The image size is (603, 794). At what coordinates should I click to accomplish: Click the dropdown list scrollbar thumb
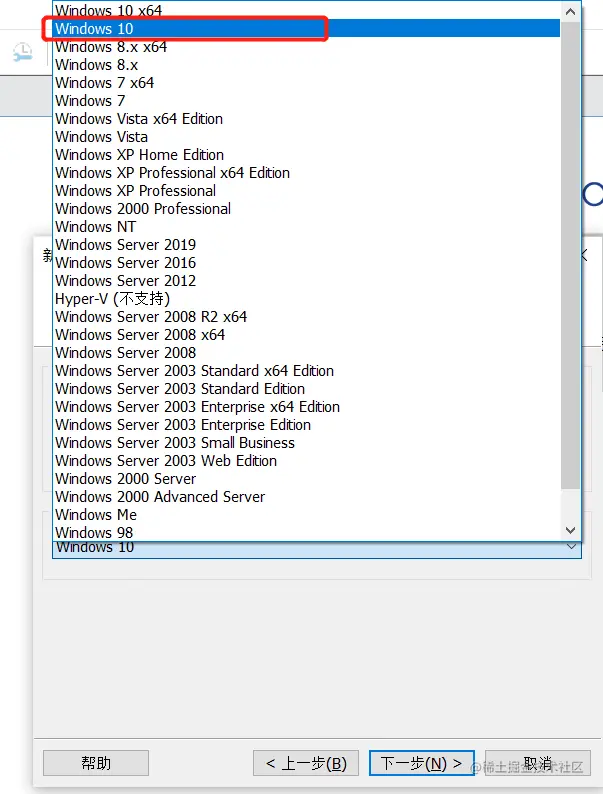pyautogui.click(x=570, y=255)
